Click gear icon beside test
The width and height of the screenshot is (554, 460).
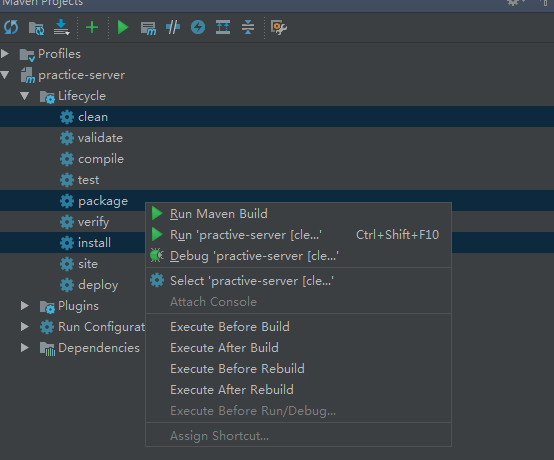pos(67,180)
